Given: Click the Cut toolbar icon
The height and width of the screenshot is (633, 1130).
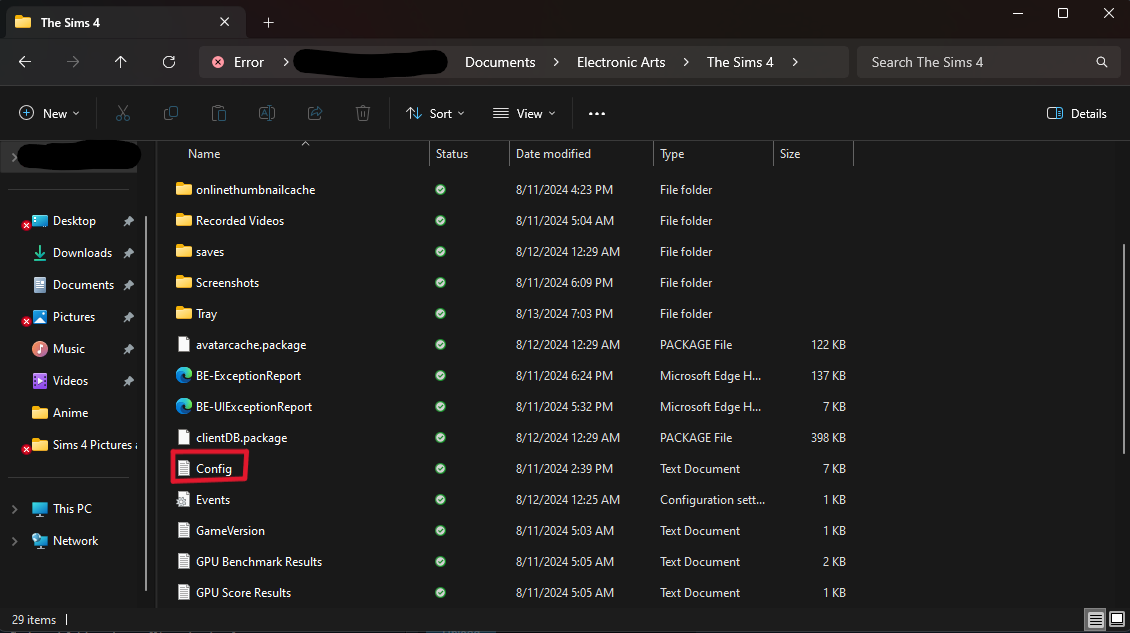Looking at the screenshot, I should tap(123, 113).
